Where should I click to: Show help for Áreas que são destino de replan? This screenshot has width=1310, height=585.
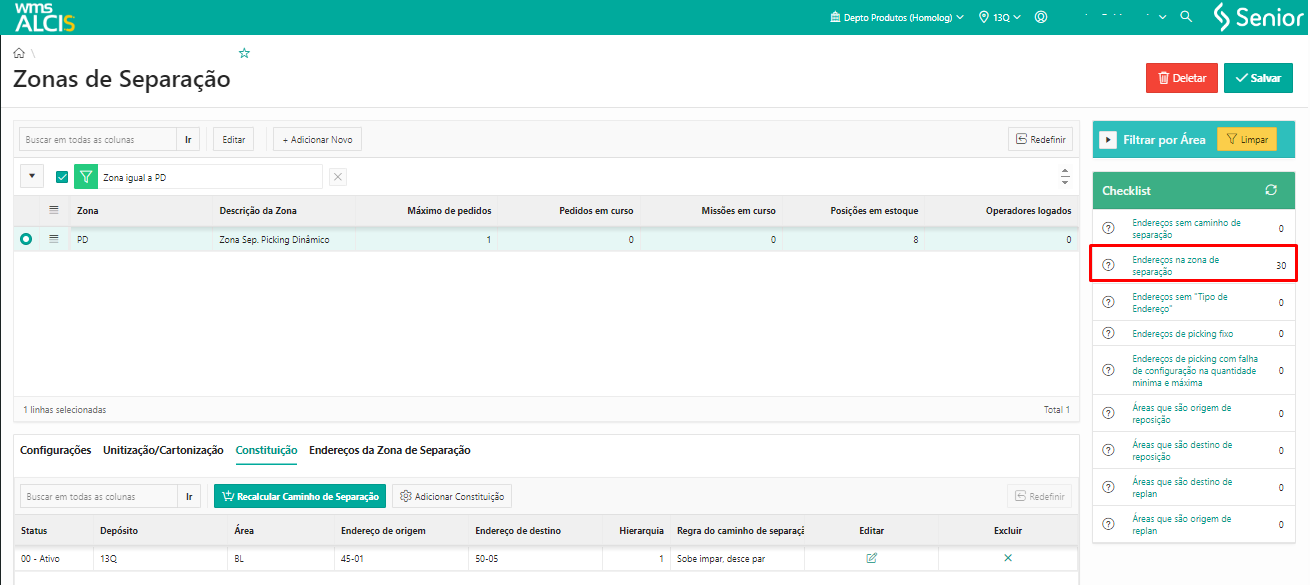point(1108,487)
